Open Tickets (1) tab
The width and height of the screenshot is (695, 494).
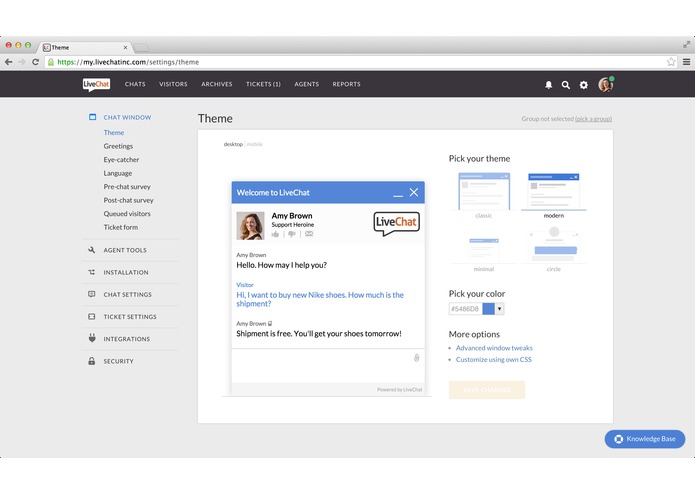click(x=263, y=84)
